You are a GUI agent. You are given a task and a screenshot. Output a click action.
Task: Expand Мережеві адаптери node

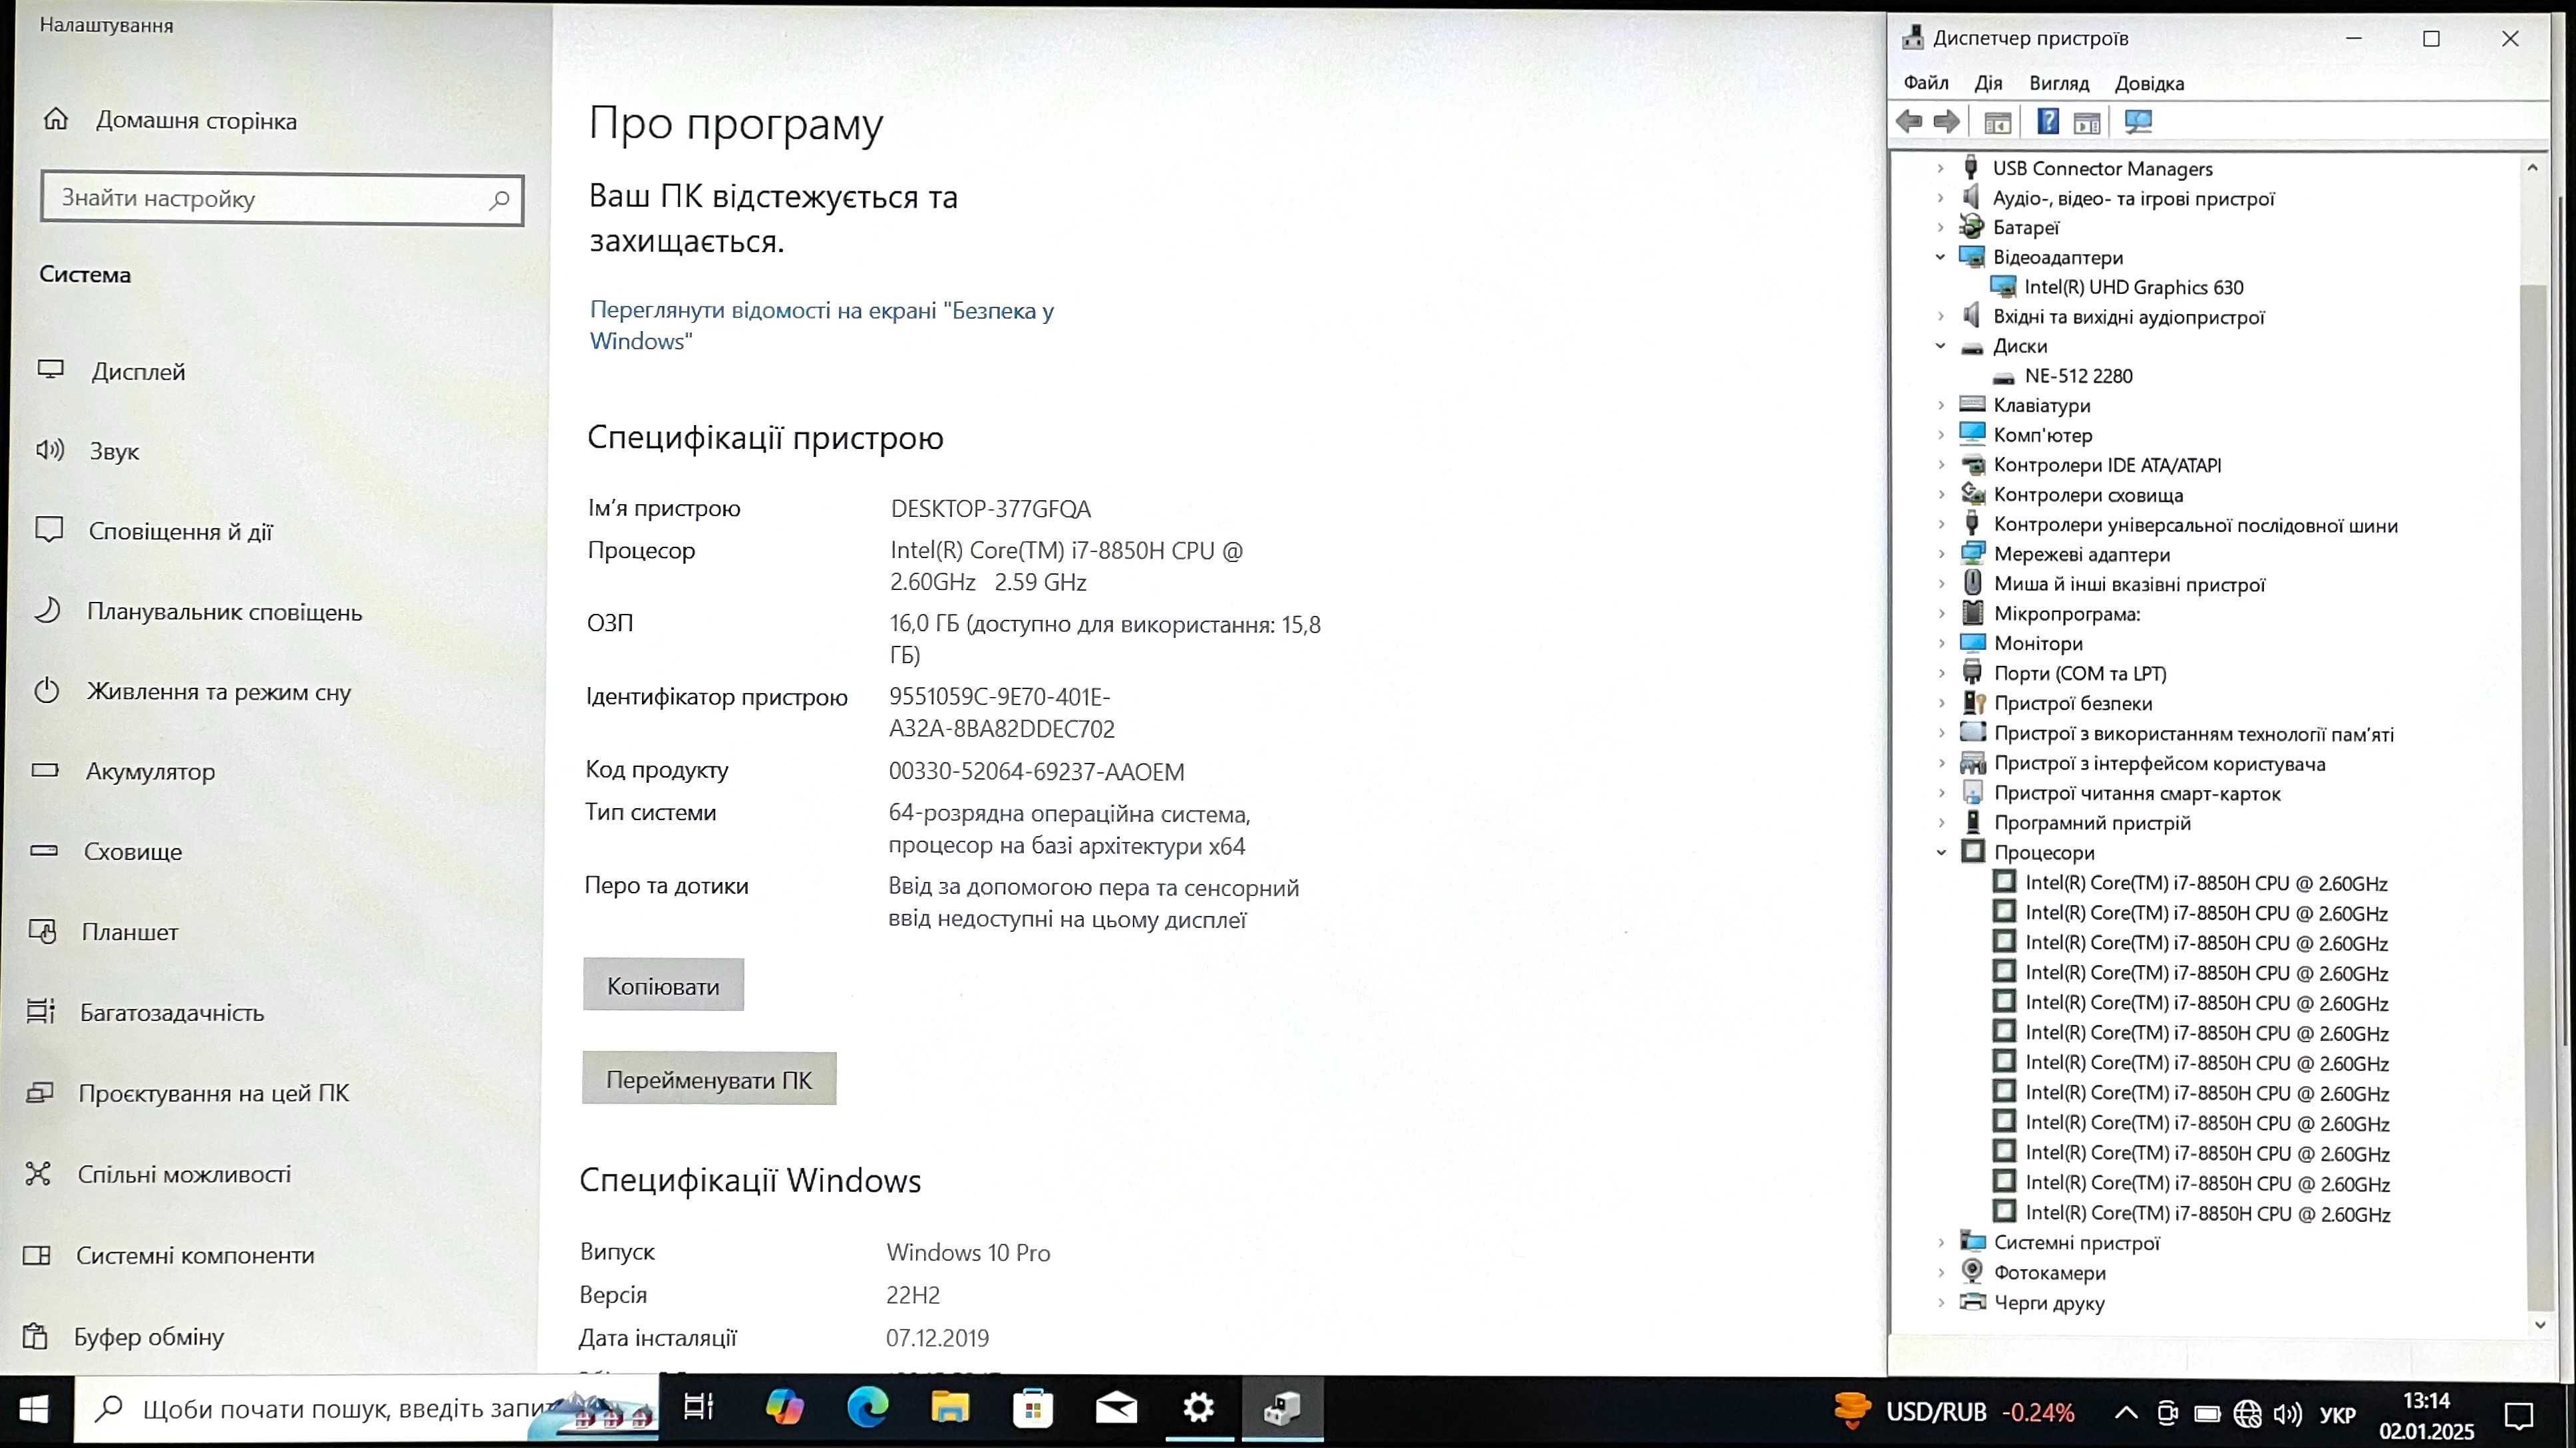[1941, 554]
